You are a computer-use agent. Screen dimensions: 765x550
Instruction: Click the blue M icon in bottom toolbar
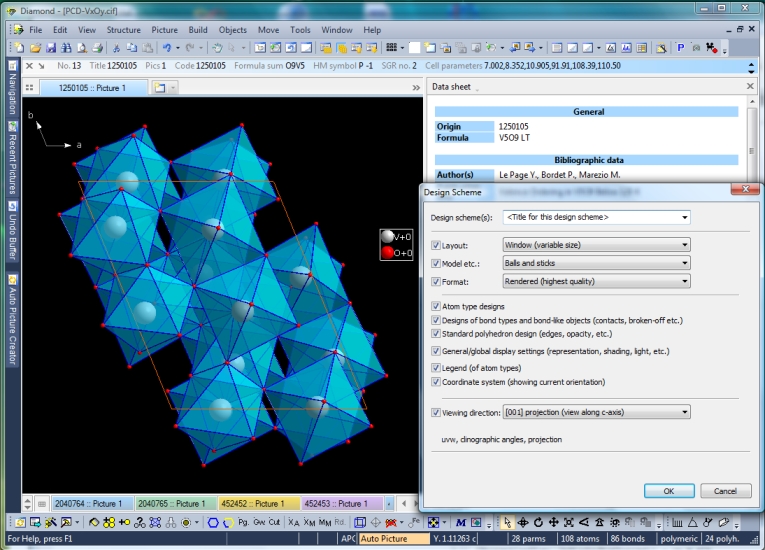461,522
